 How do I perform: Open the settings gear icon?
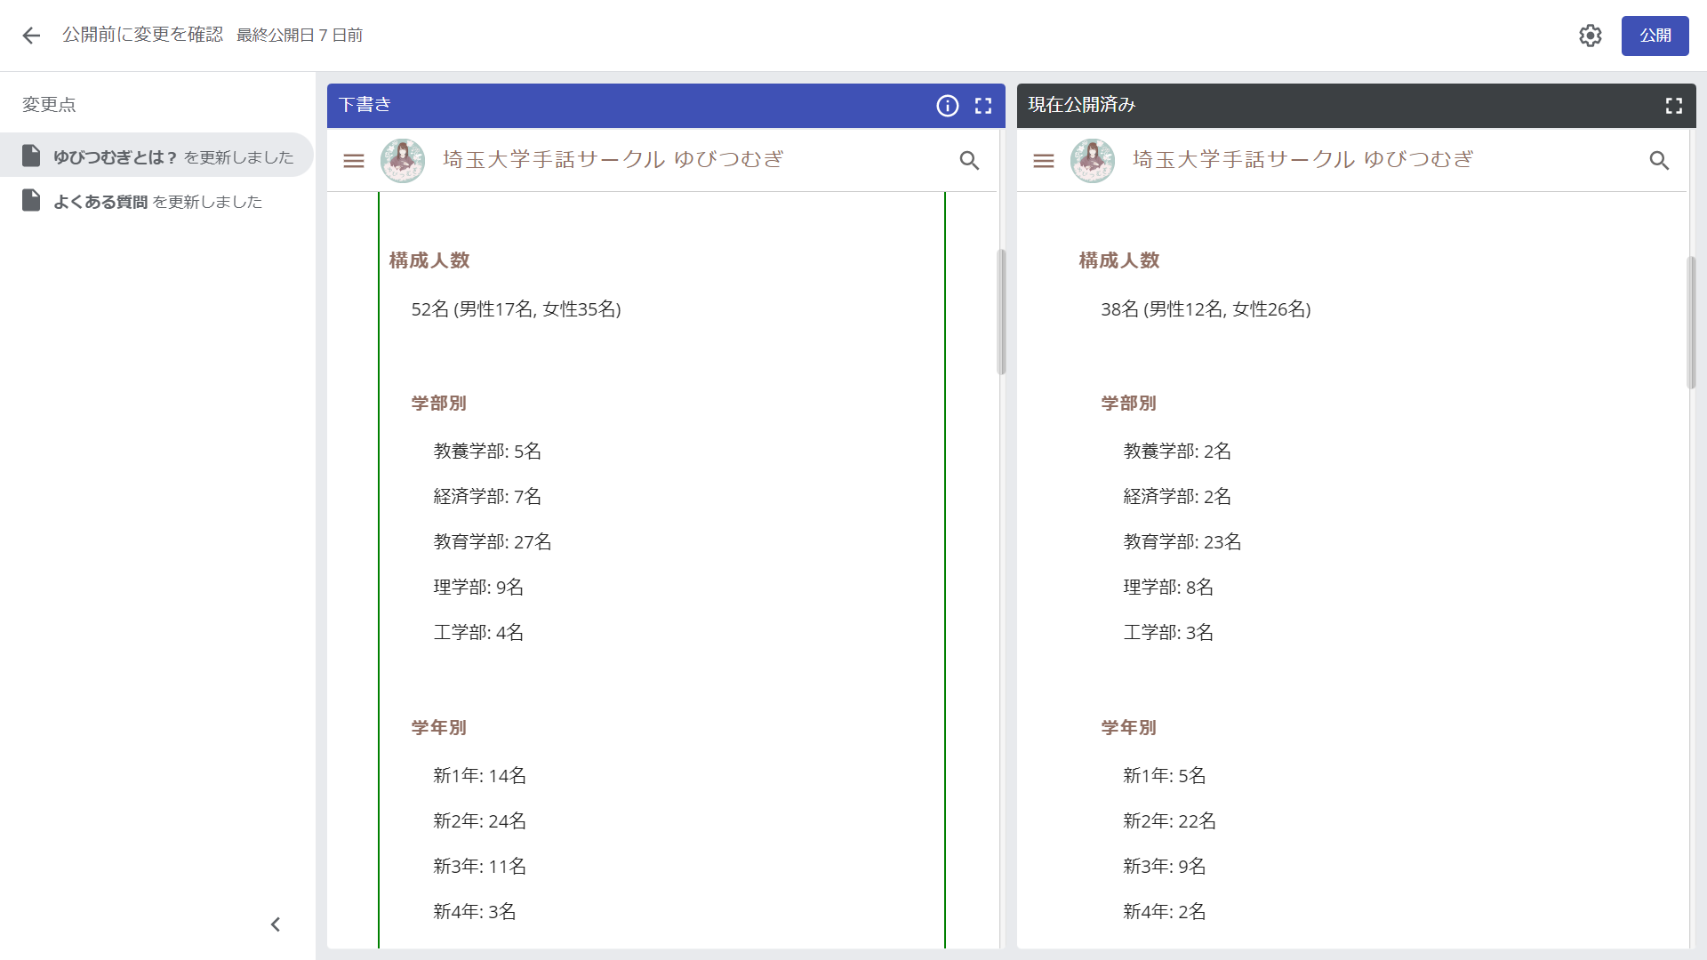[x=1590, y=36]
